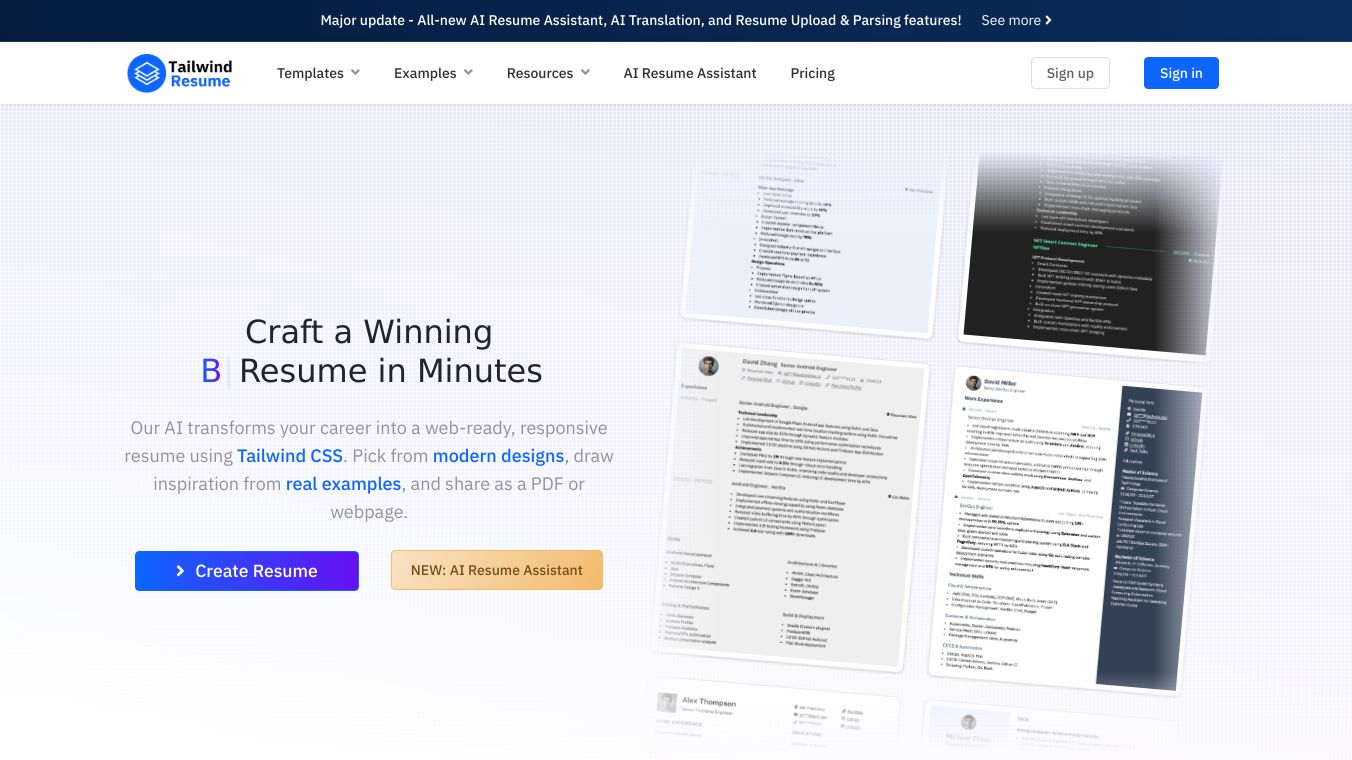Click the Major update announcement text
The image size is (1352, 760).
(641, 20)
